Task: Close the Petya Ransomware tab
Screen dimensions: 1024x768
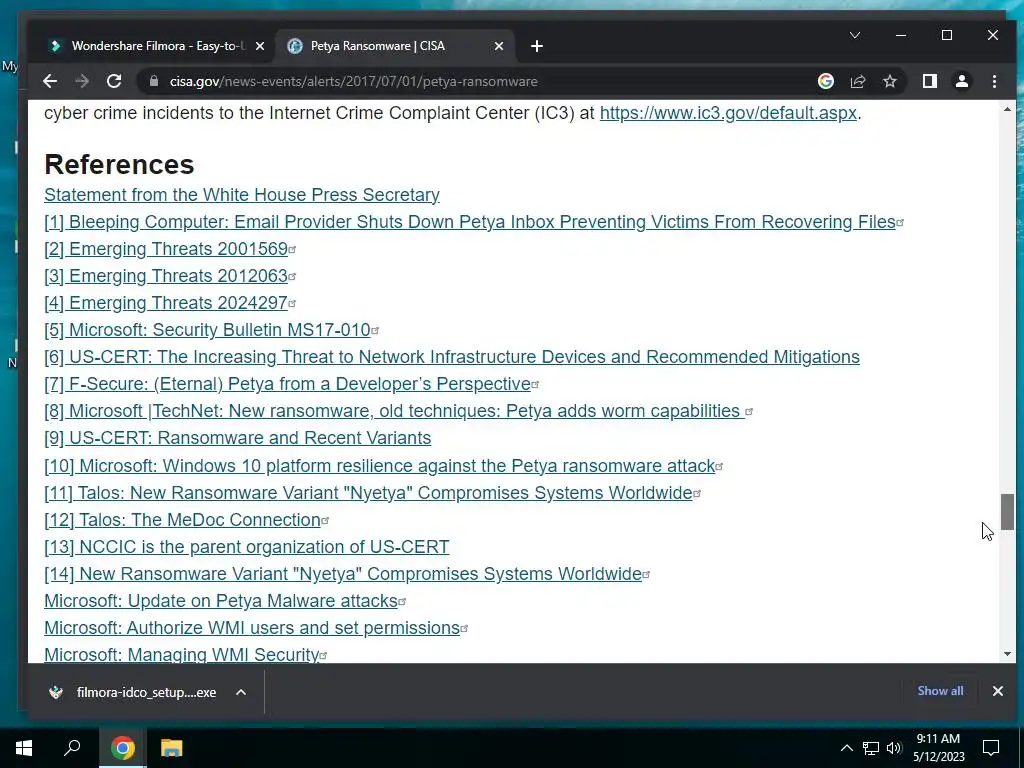Action: coord(499,46)
